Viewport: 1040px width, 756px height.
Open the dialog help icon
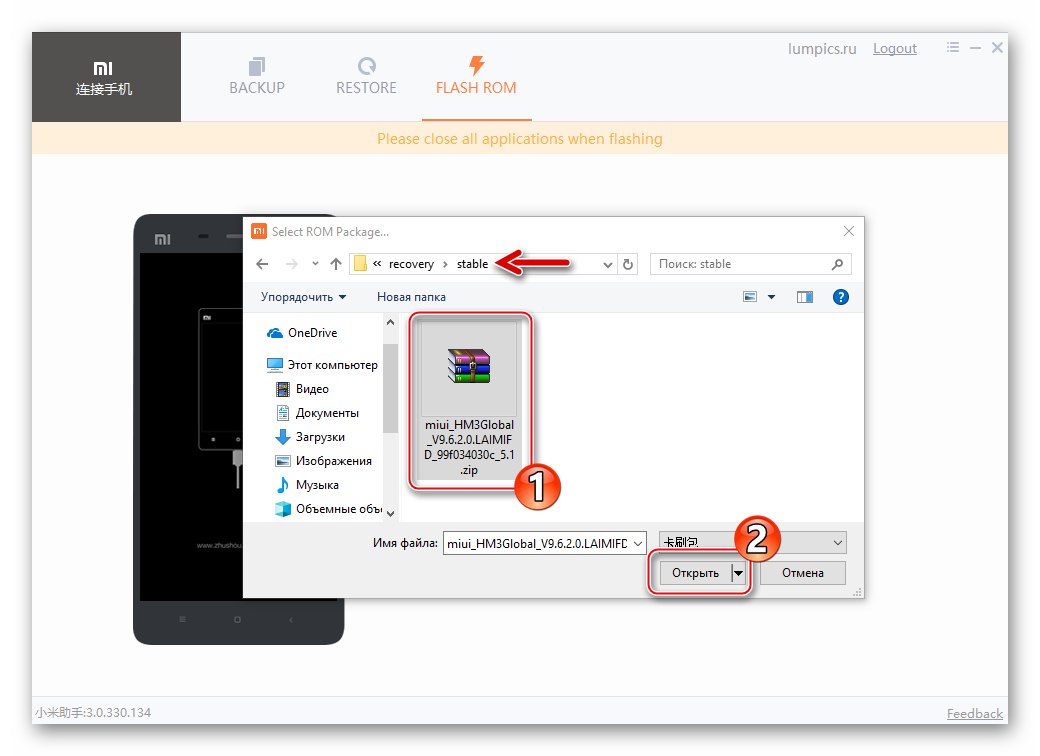pyautogui.click(x=840, y=297)
